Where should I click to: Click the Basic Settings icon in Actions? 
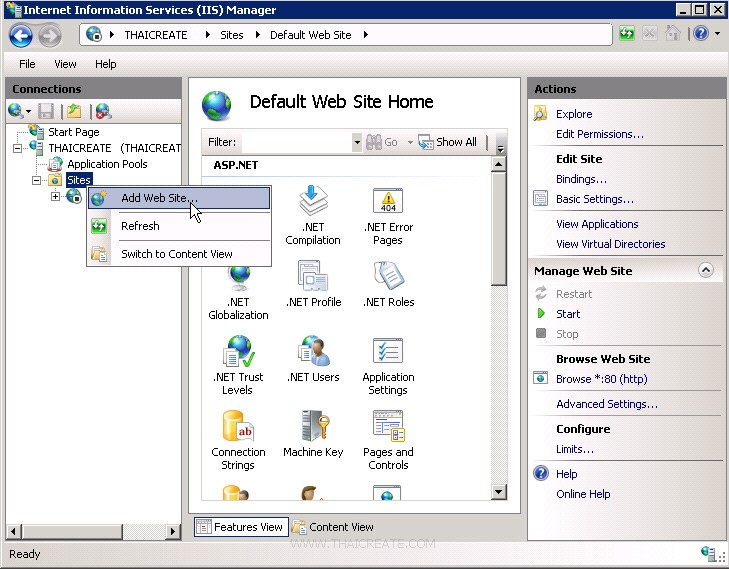[540, 198]
